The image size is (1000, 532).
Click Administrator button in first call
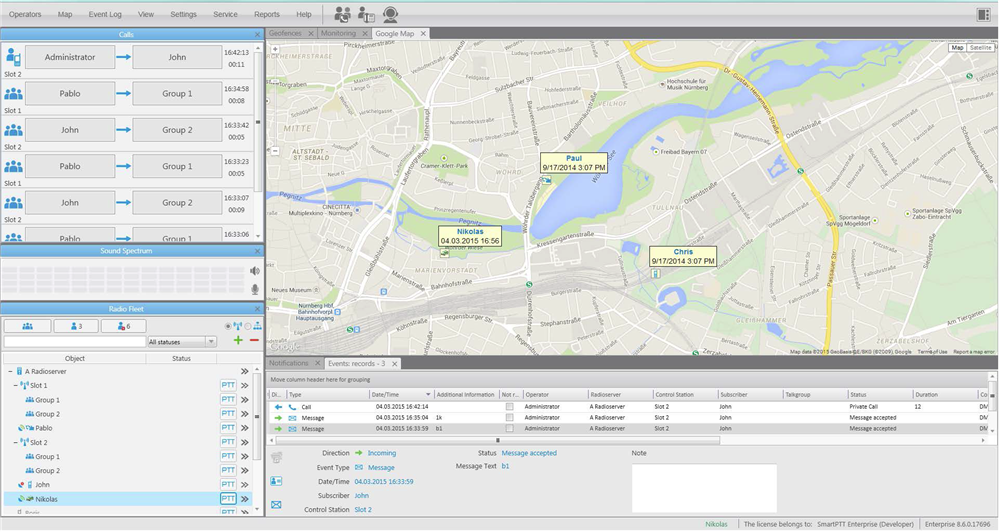(x=70, y=57)
